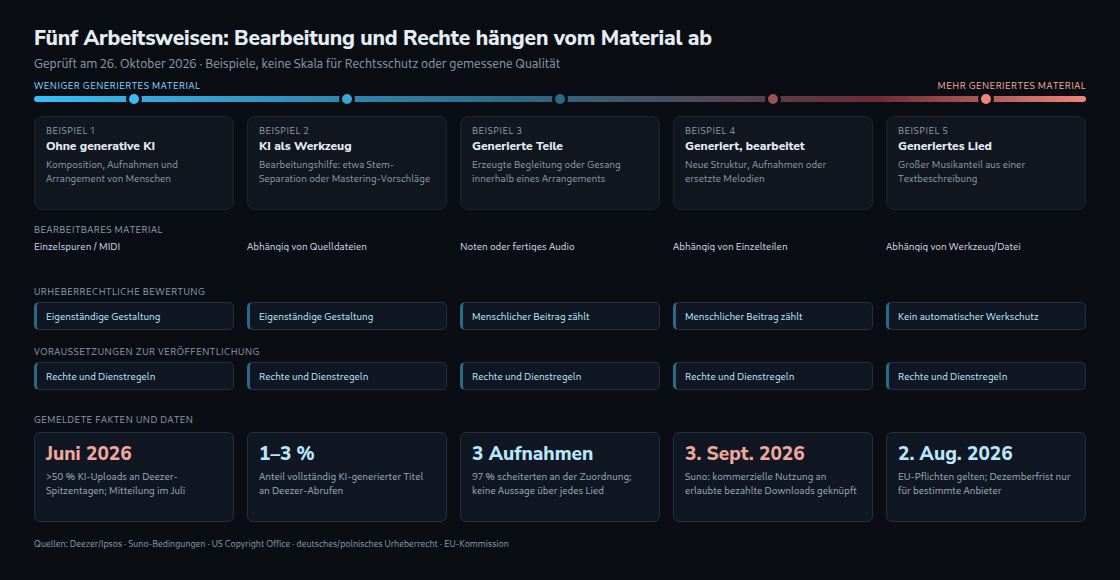Select the 'Abhängig von Quelldateien' entry

click(307, 247)
